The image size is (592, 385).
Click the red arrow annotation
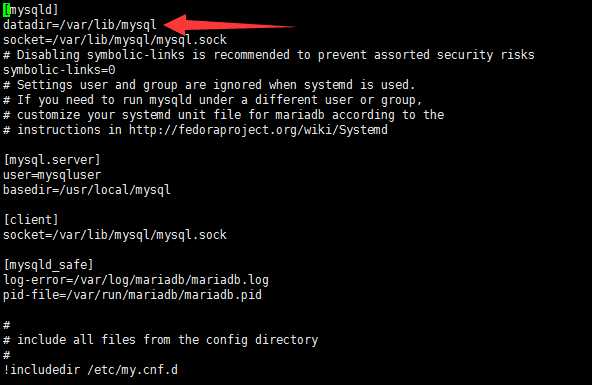point(230,25)
